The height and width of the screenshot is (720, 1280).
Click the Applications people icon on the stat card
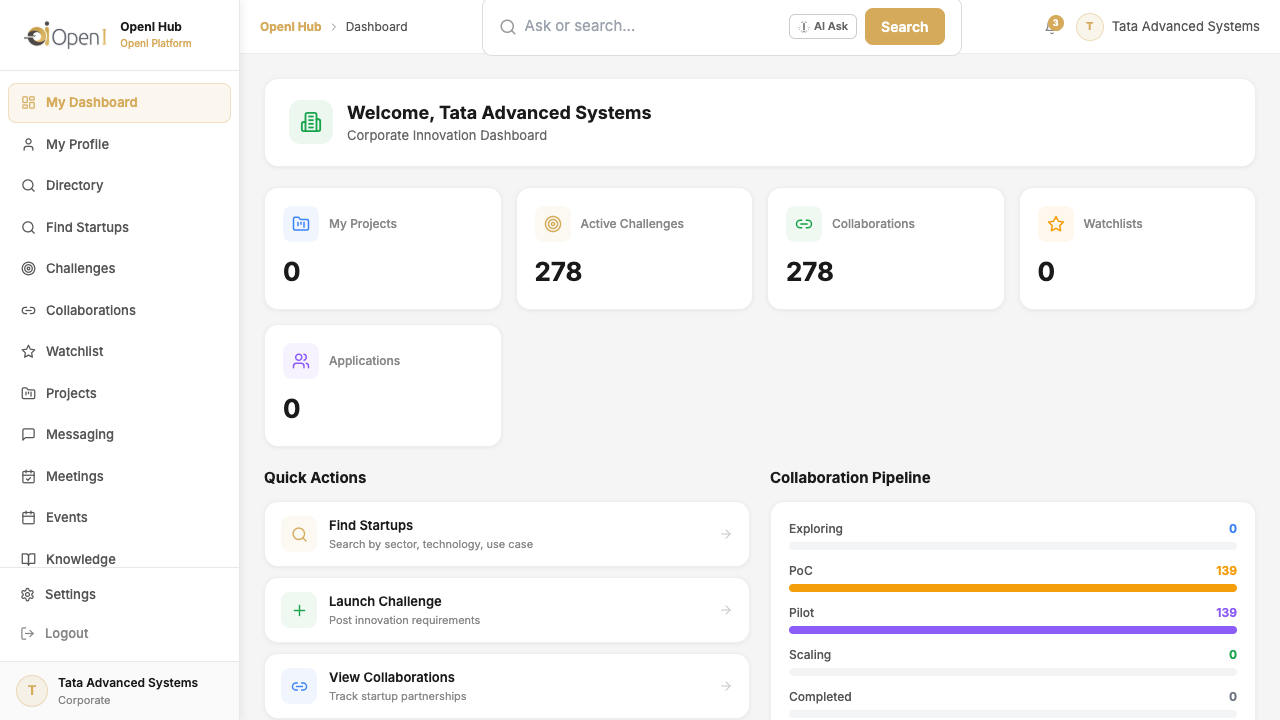point(301,361)
